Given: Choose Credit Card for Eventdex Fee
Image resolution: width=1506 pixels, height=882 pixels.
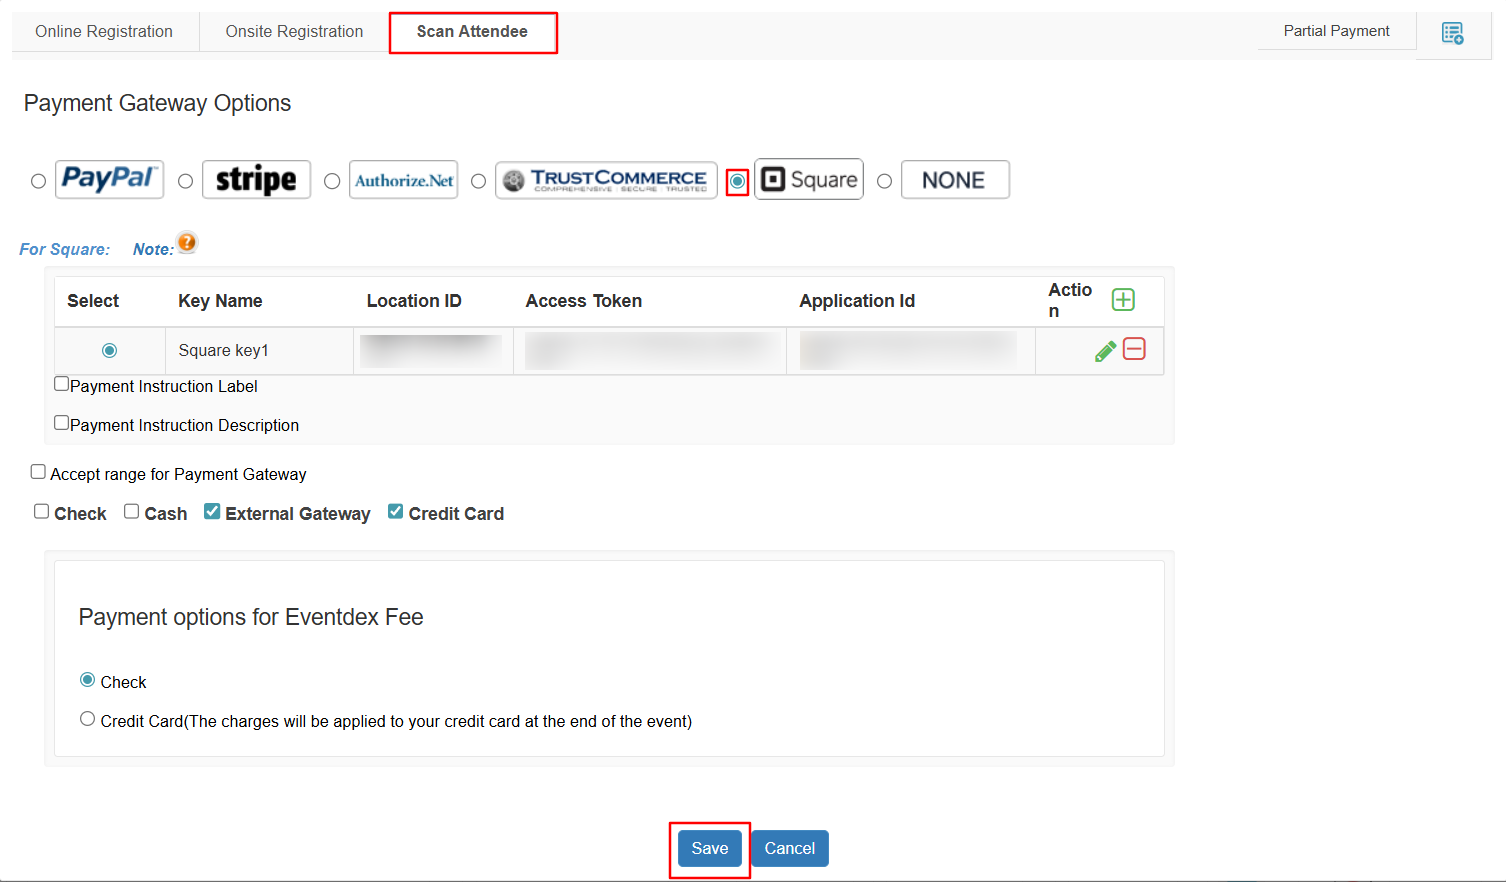Looking at the screenshot, I should tap(88, 719).
